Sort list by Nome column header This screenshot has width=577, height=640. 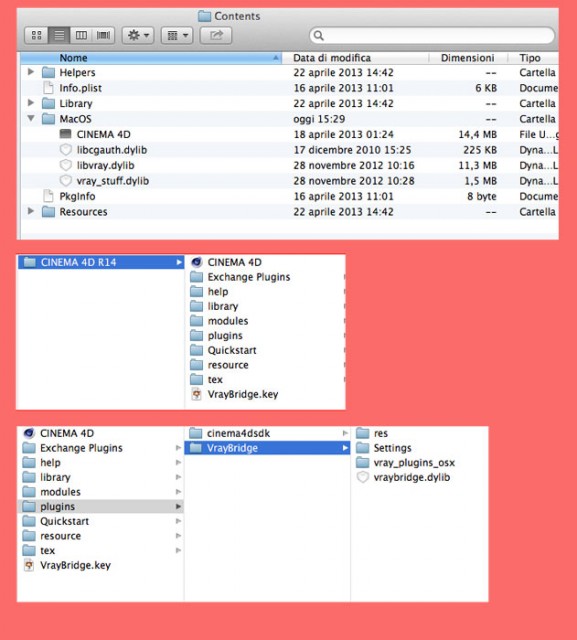(151, 58)
